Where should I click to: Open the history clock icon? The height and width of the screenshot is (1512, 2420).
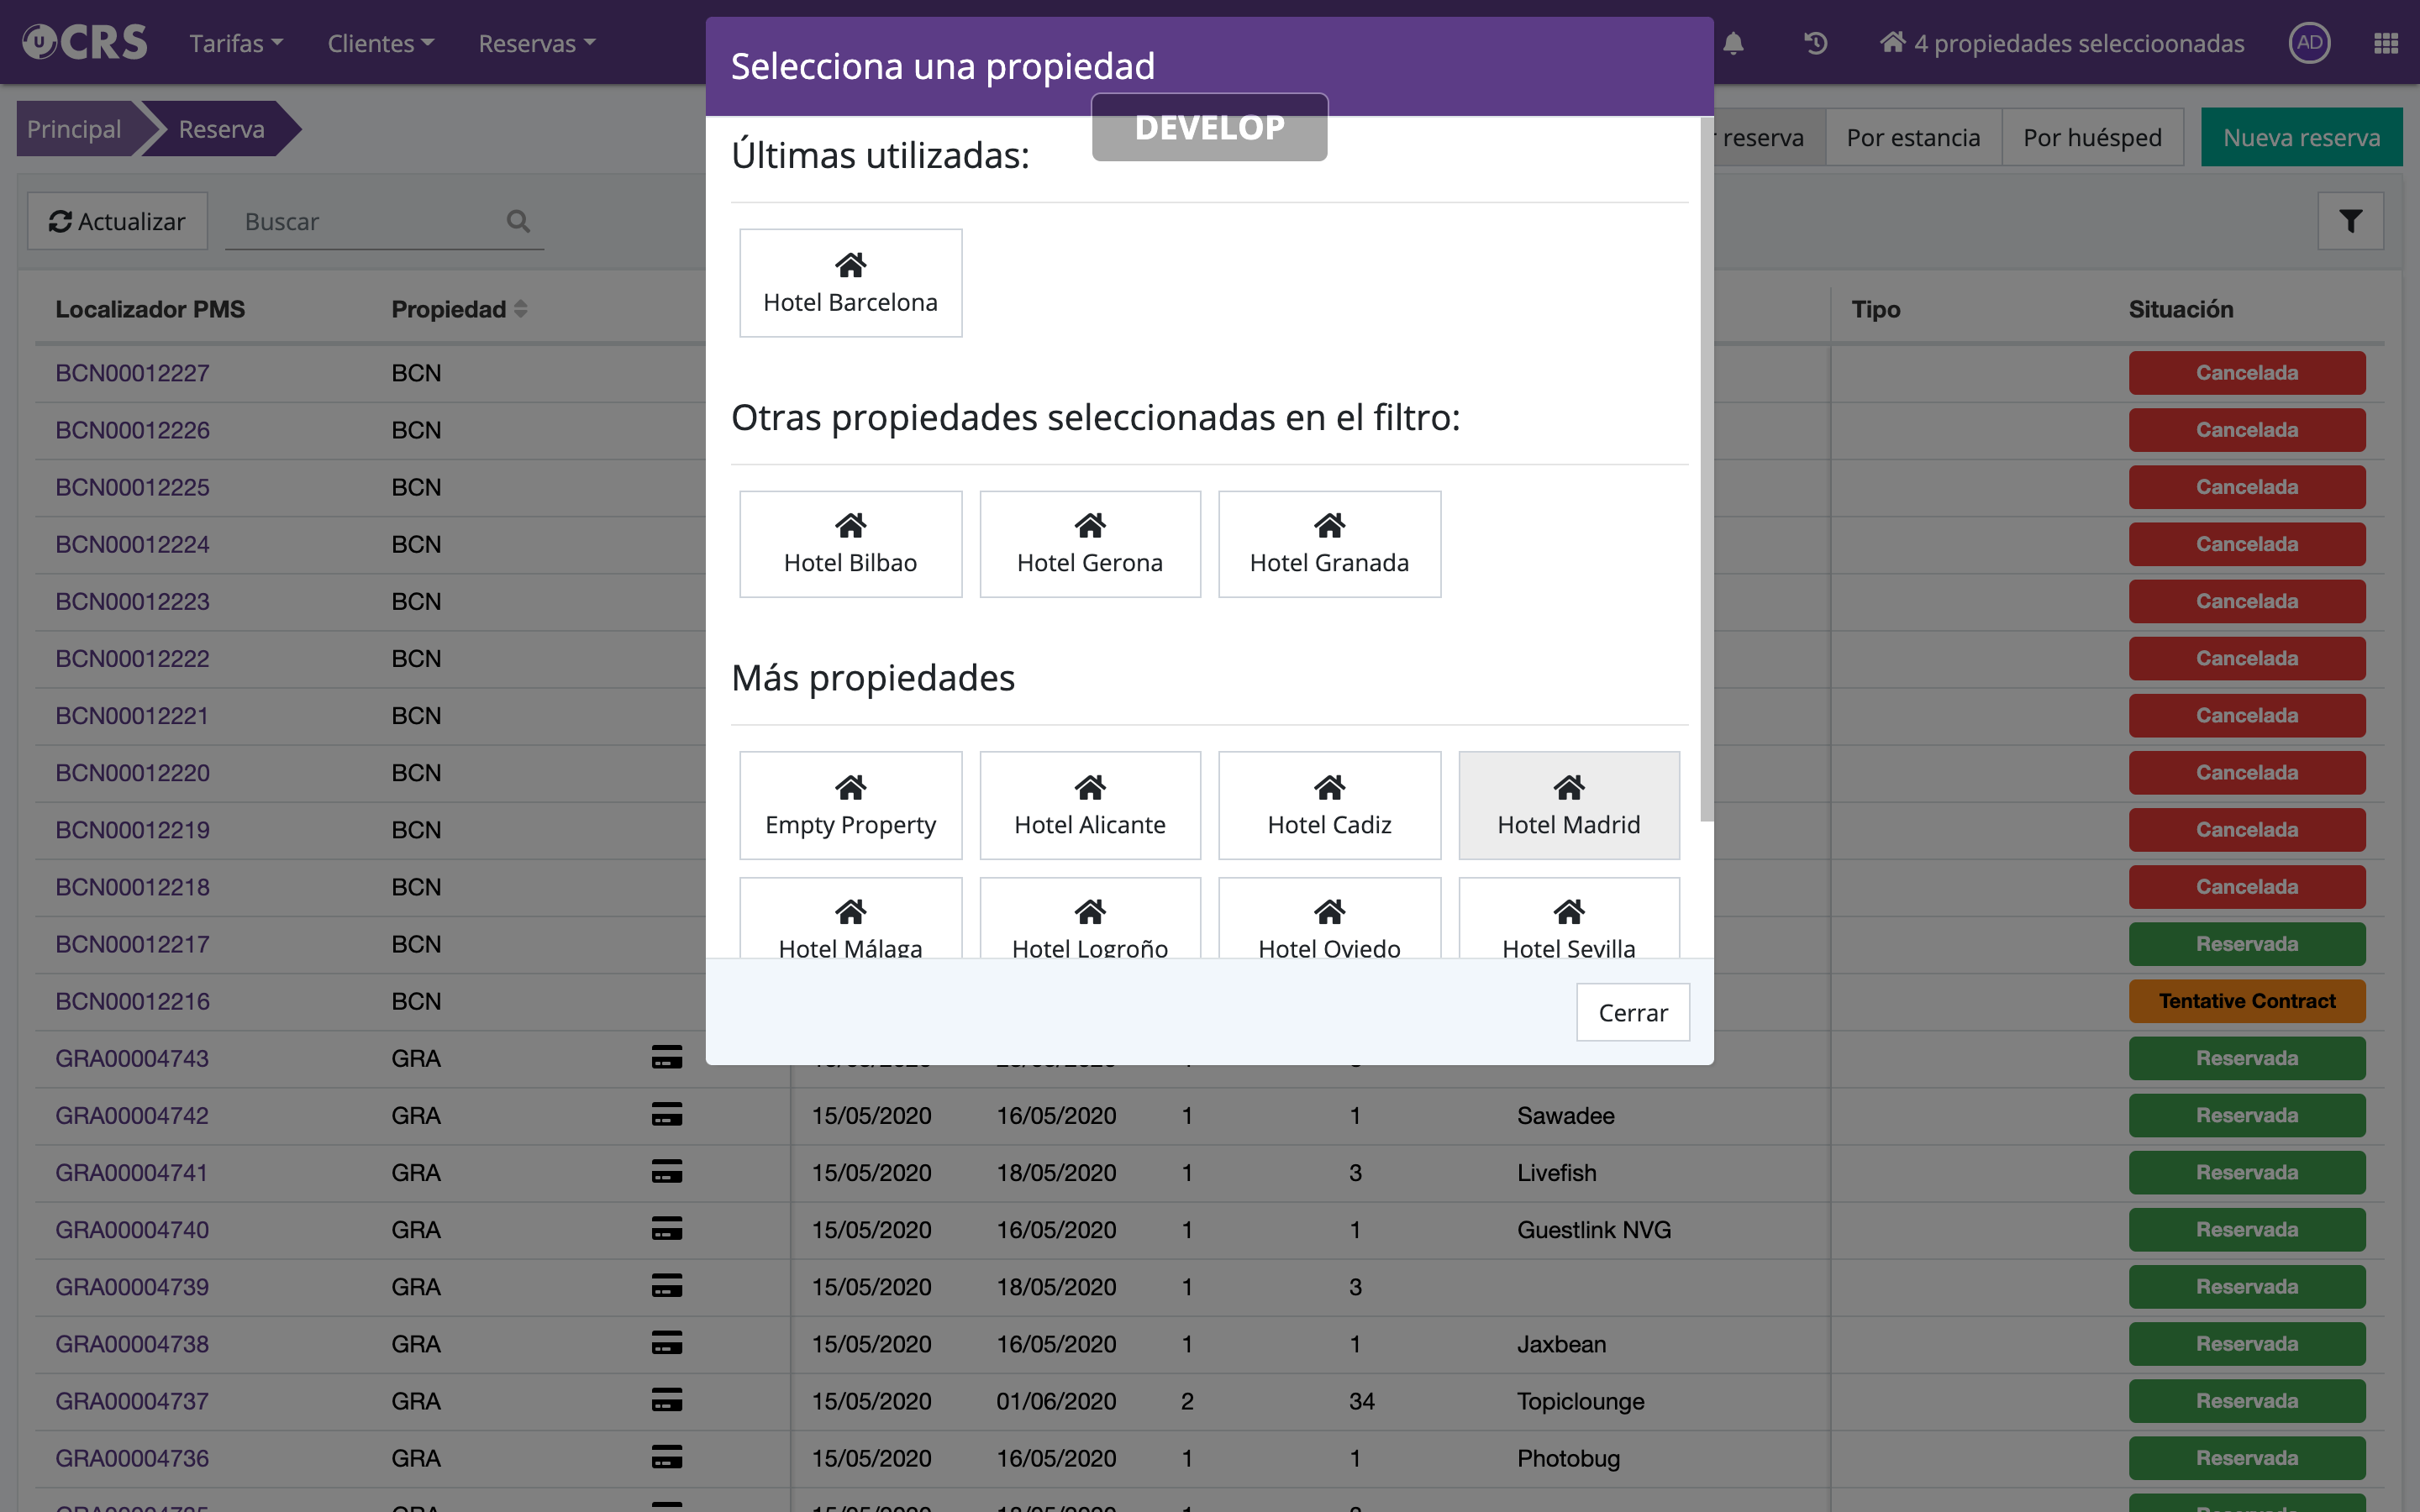pos(1815,43)
